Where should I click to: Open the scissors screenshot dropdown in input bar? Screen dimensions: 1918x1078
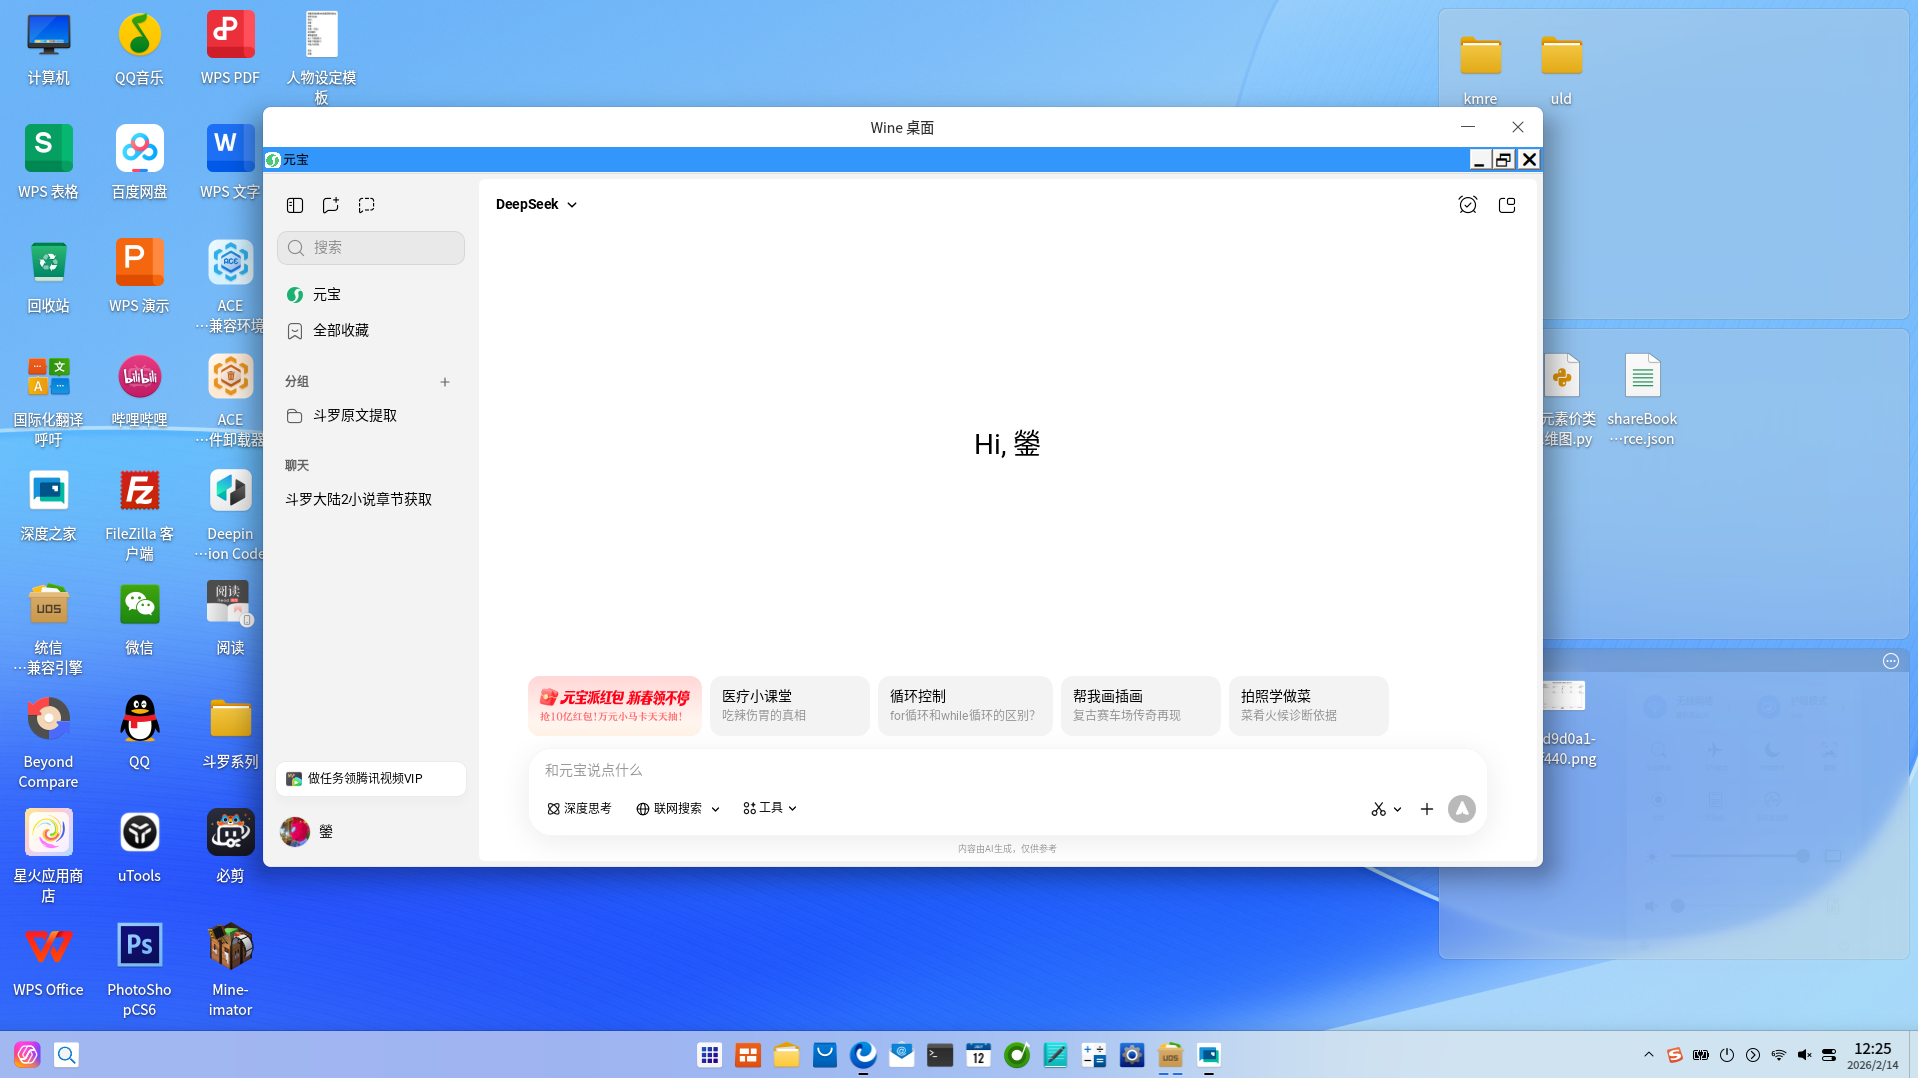point(1386,809)
